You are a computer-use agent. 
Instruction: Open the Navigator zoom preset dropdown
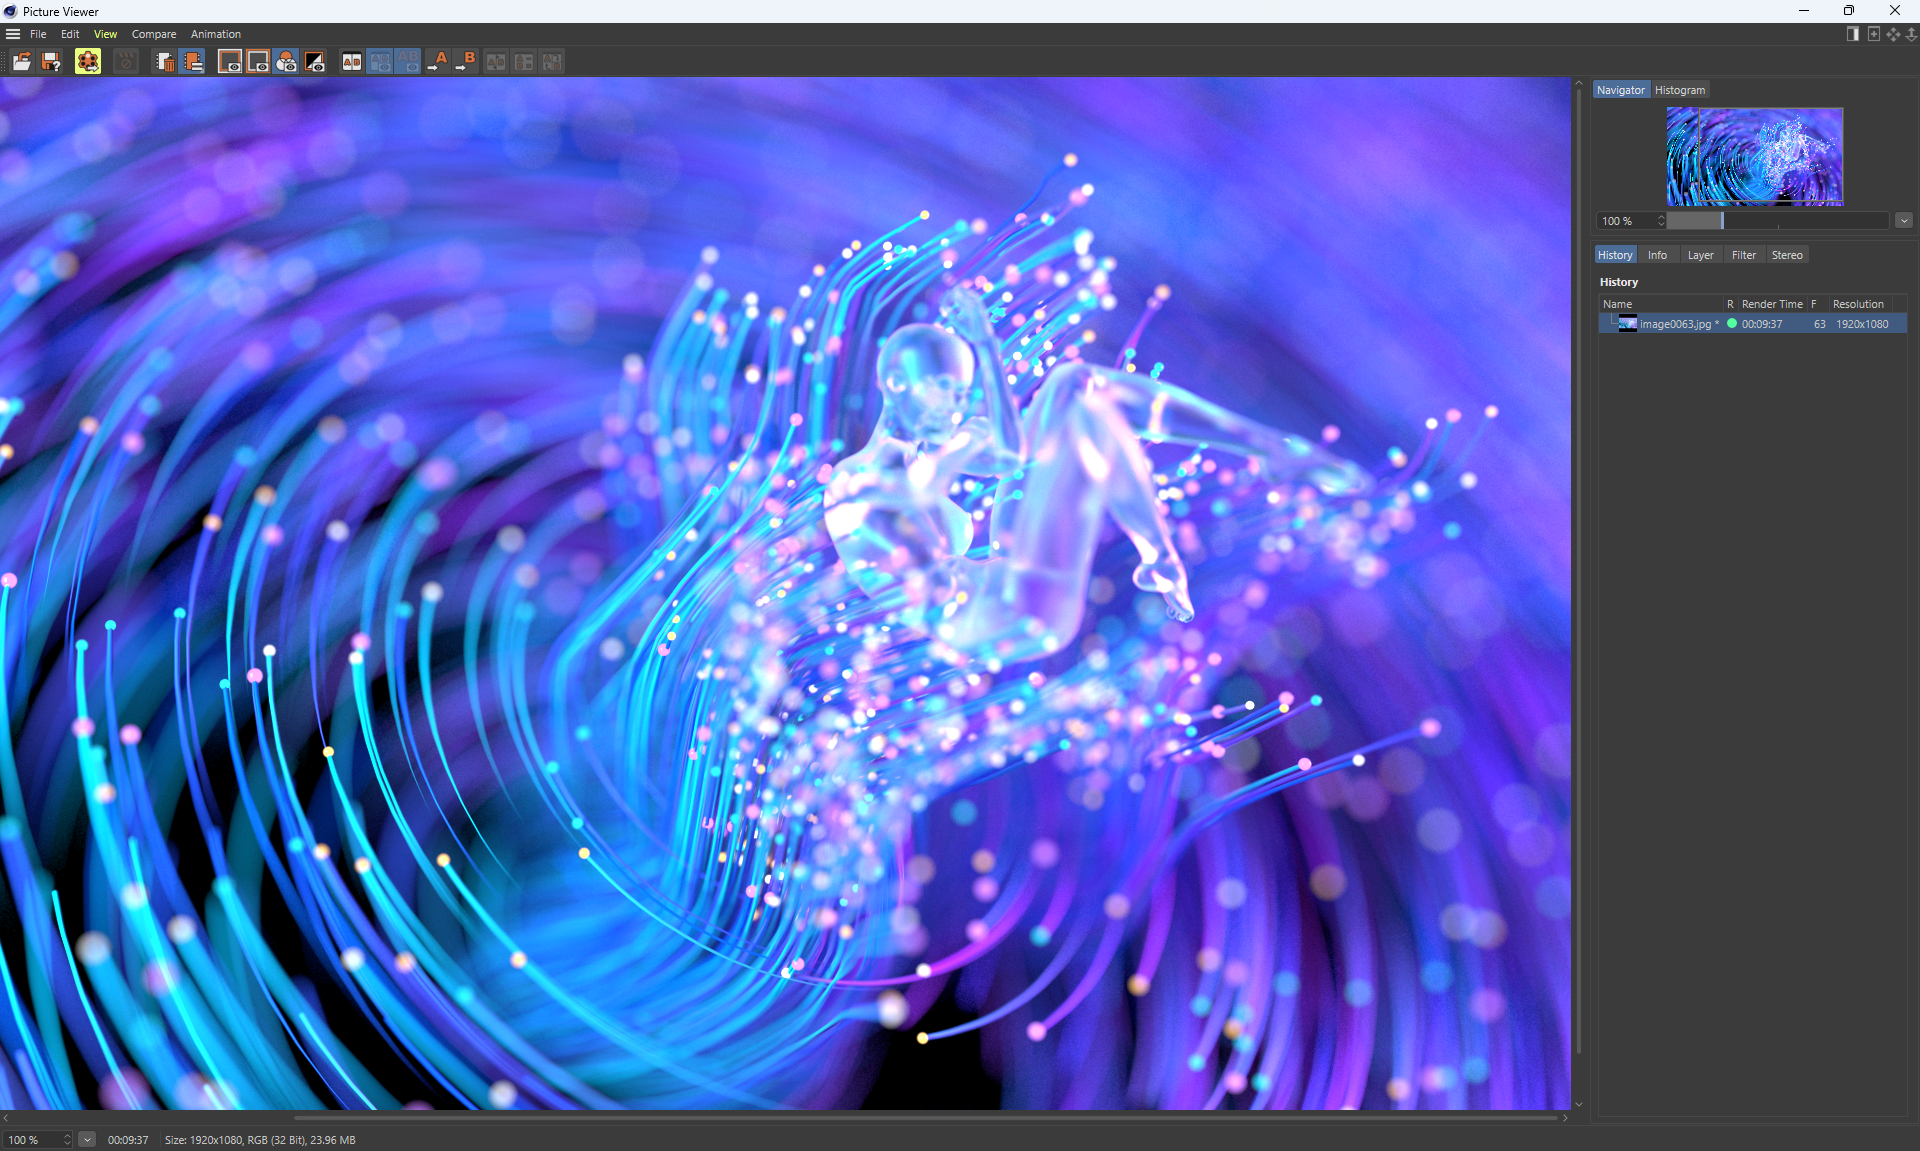coord(1903,221)
